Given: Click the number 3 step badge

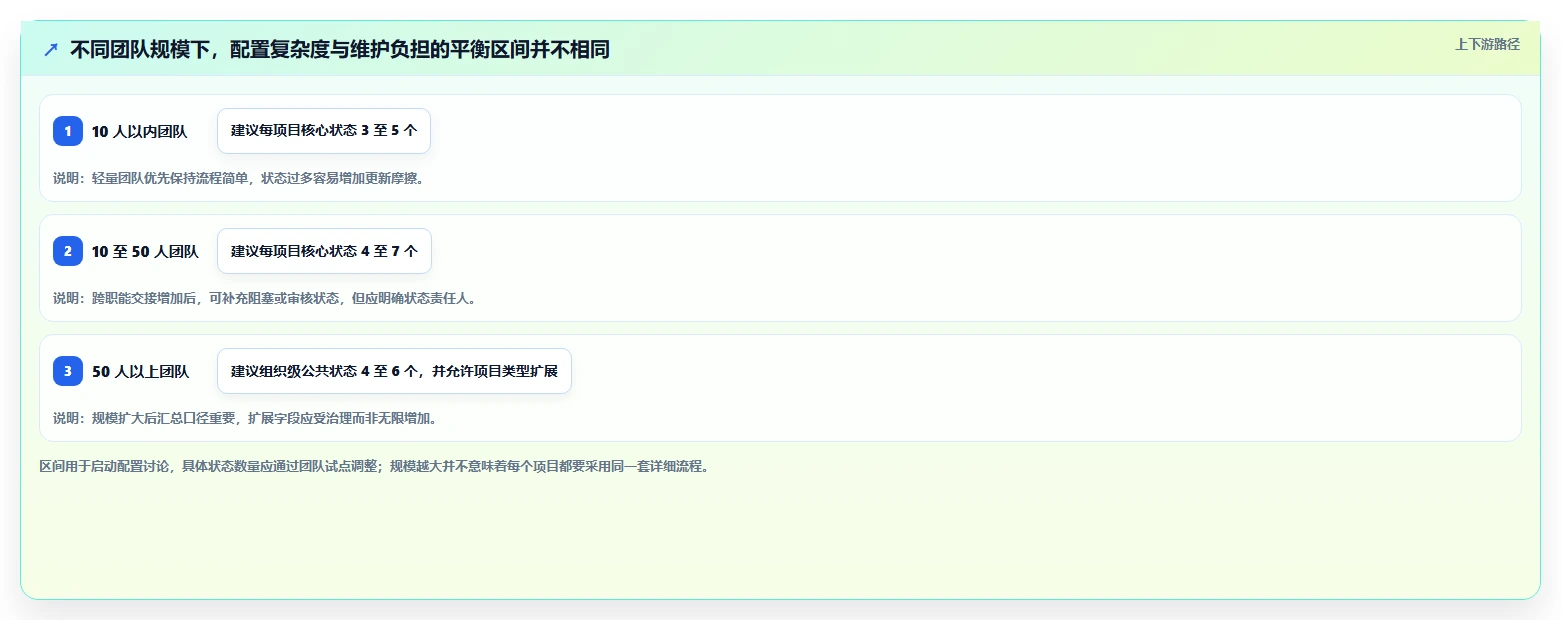Looking at the screenshot, I should tap(68, 371).
